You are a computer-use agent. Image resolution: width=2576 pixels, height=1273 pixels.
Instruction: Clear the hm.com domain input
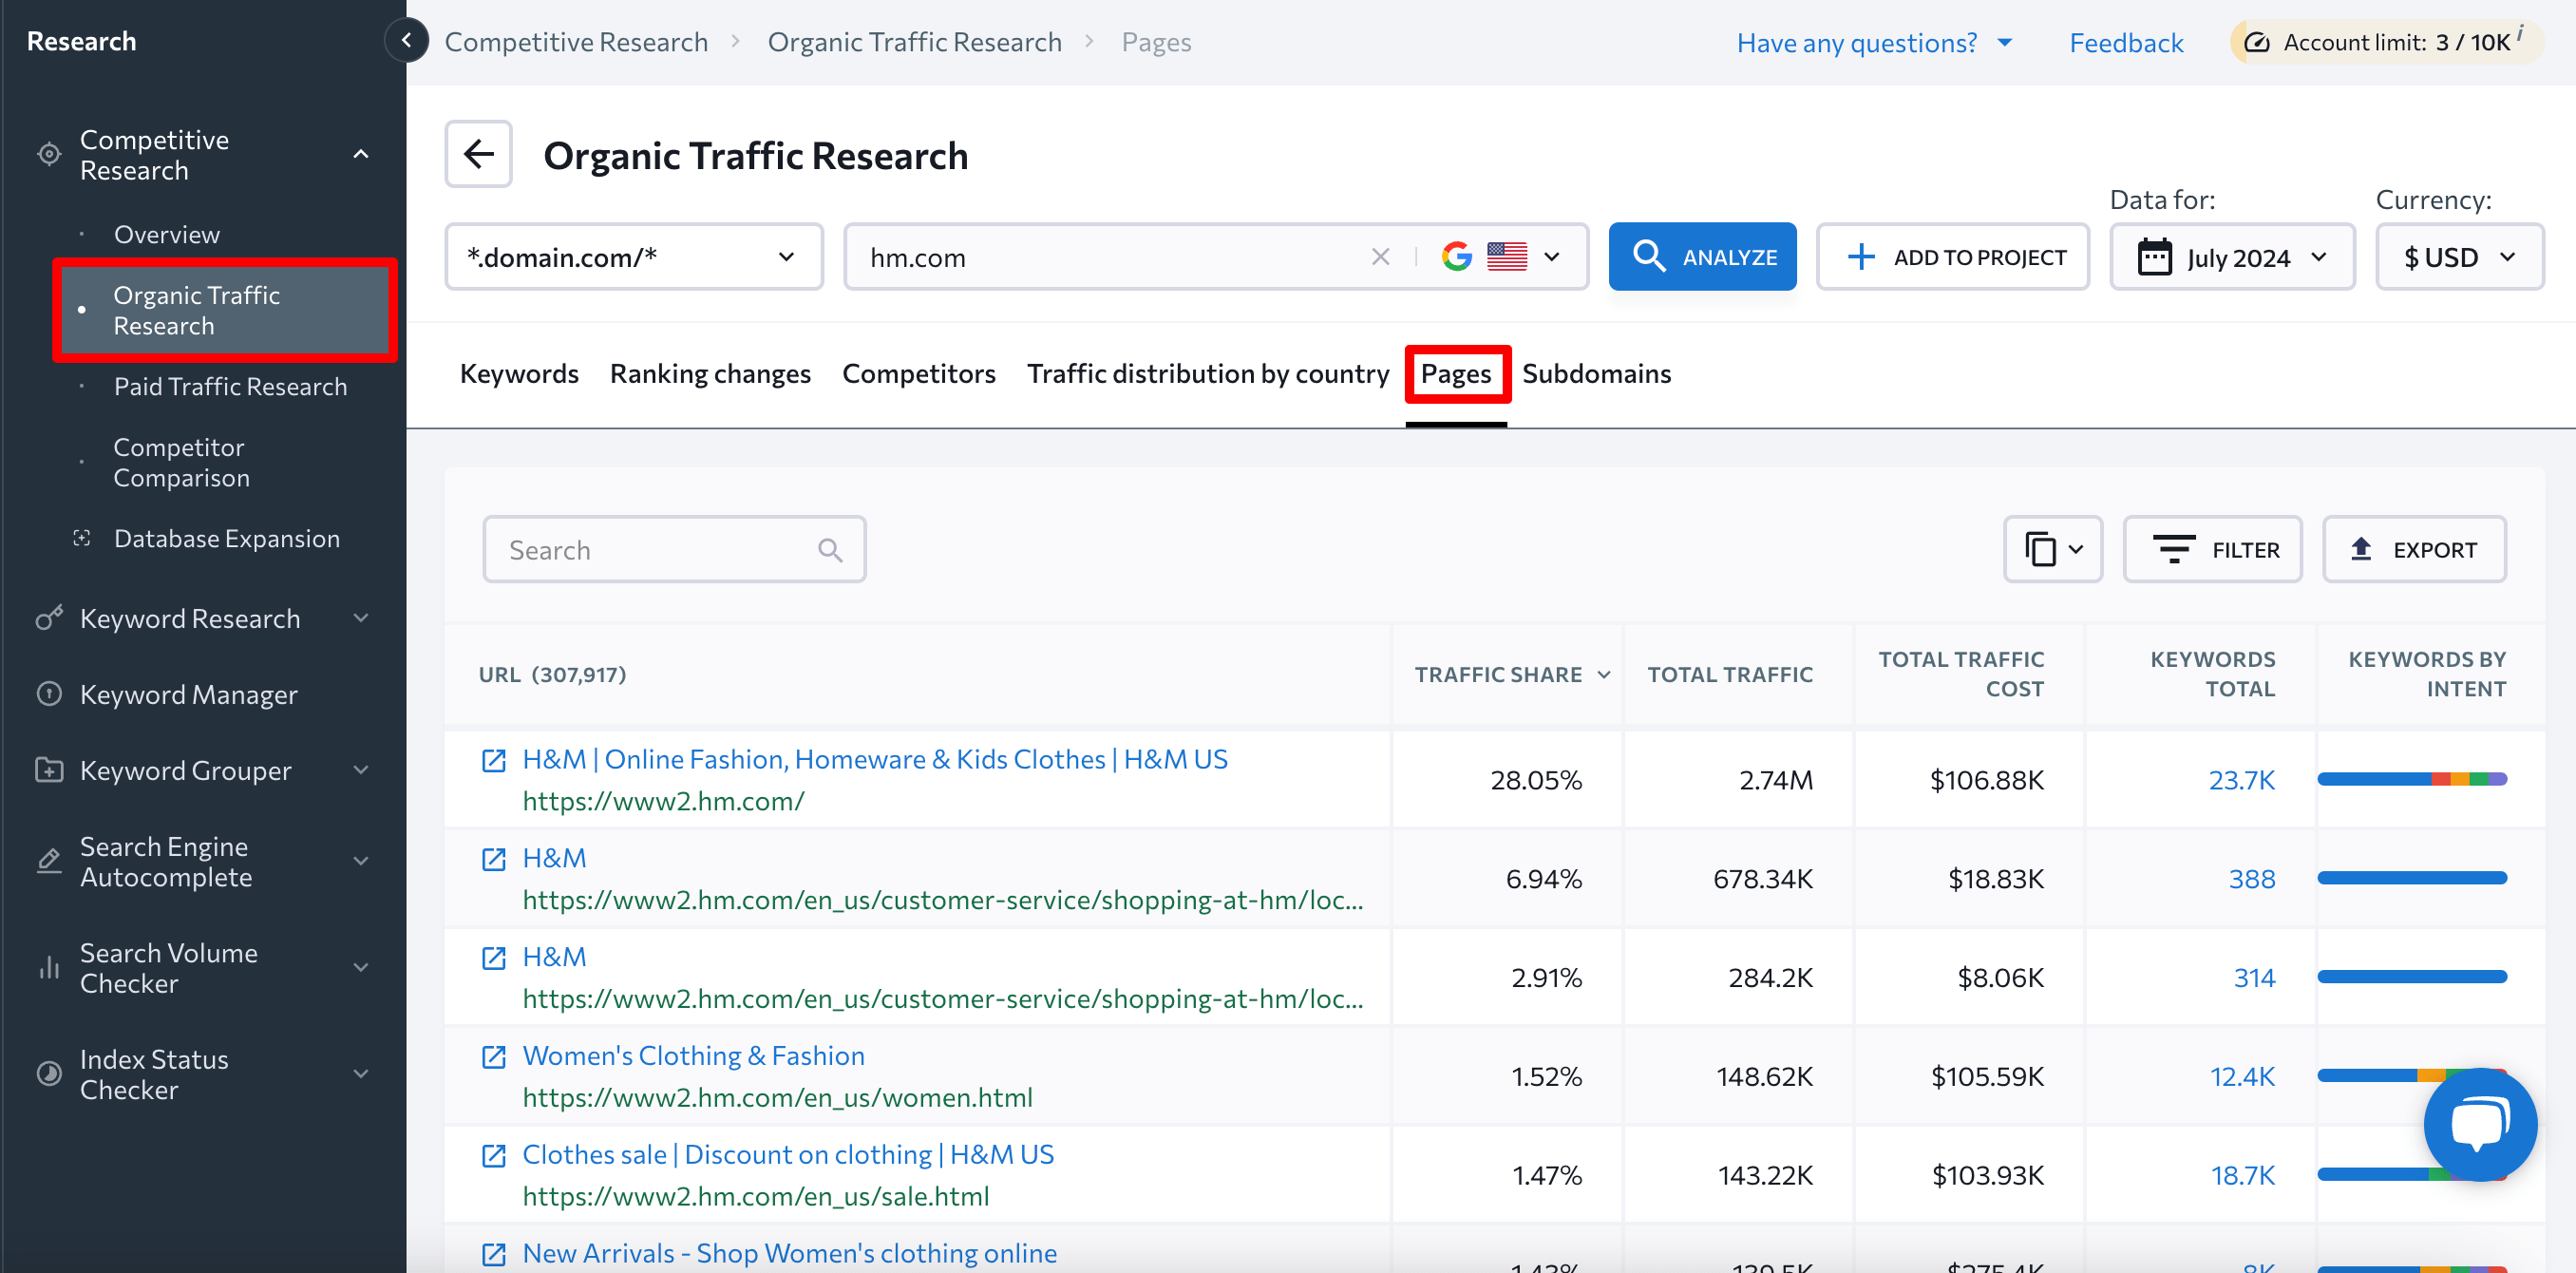[1380, 257]
